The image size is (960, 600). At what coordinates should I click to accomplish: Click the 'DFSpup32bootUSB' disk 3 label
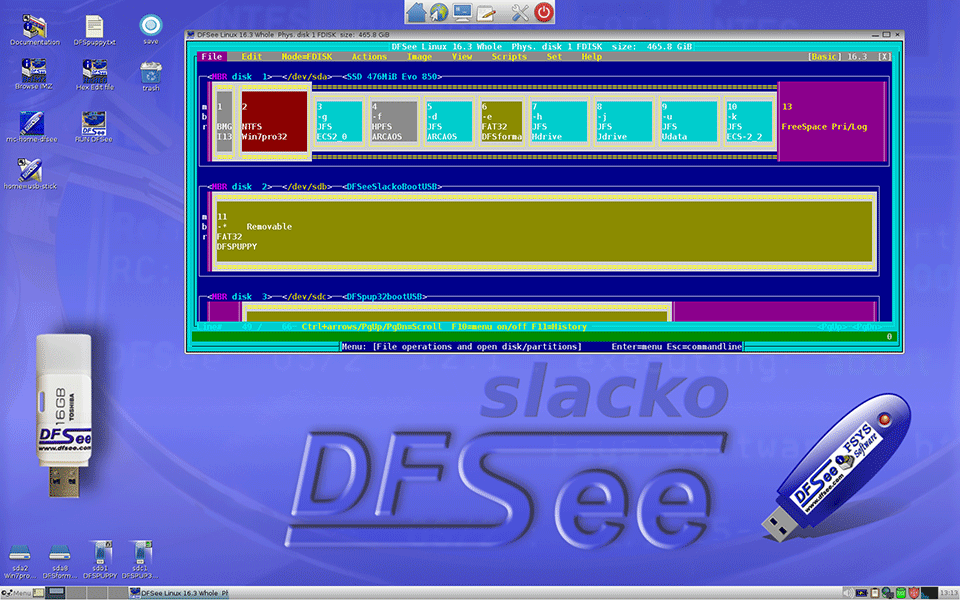coord(384,296)
